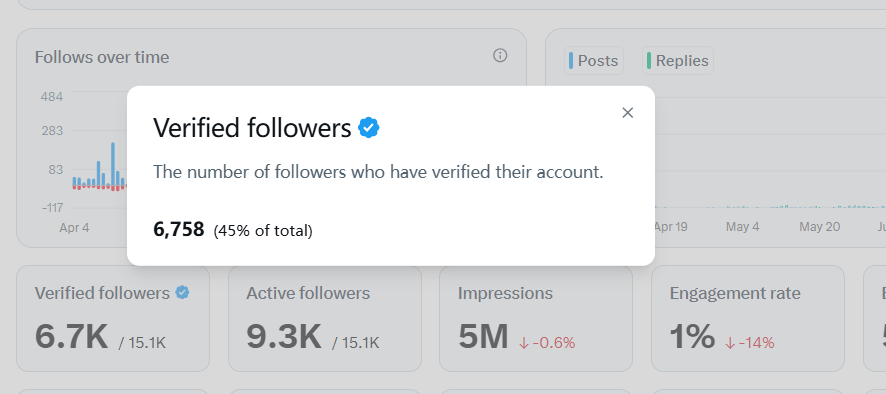Select the Impressions metric card
The image size is (886, 394).
tap(536, 318)
